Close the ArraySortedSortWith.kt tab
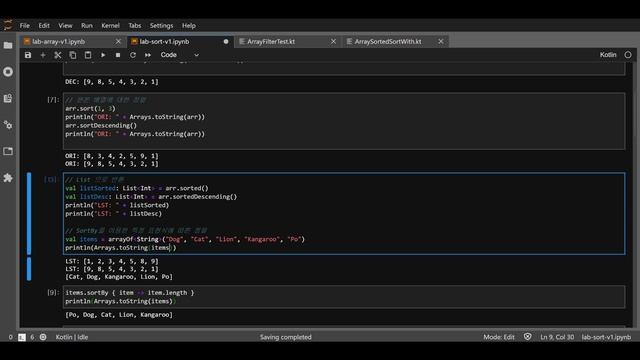Screen dimensions: 640x360 tap(441, 41)
